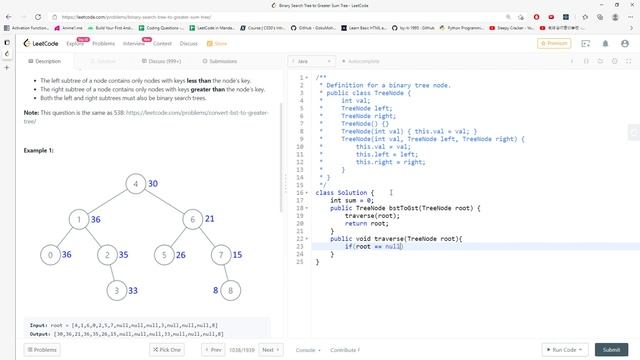Open the Learn Basic HTML bookmark
The height and width of the screenshot is (360, 640).
[364, 28]
